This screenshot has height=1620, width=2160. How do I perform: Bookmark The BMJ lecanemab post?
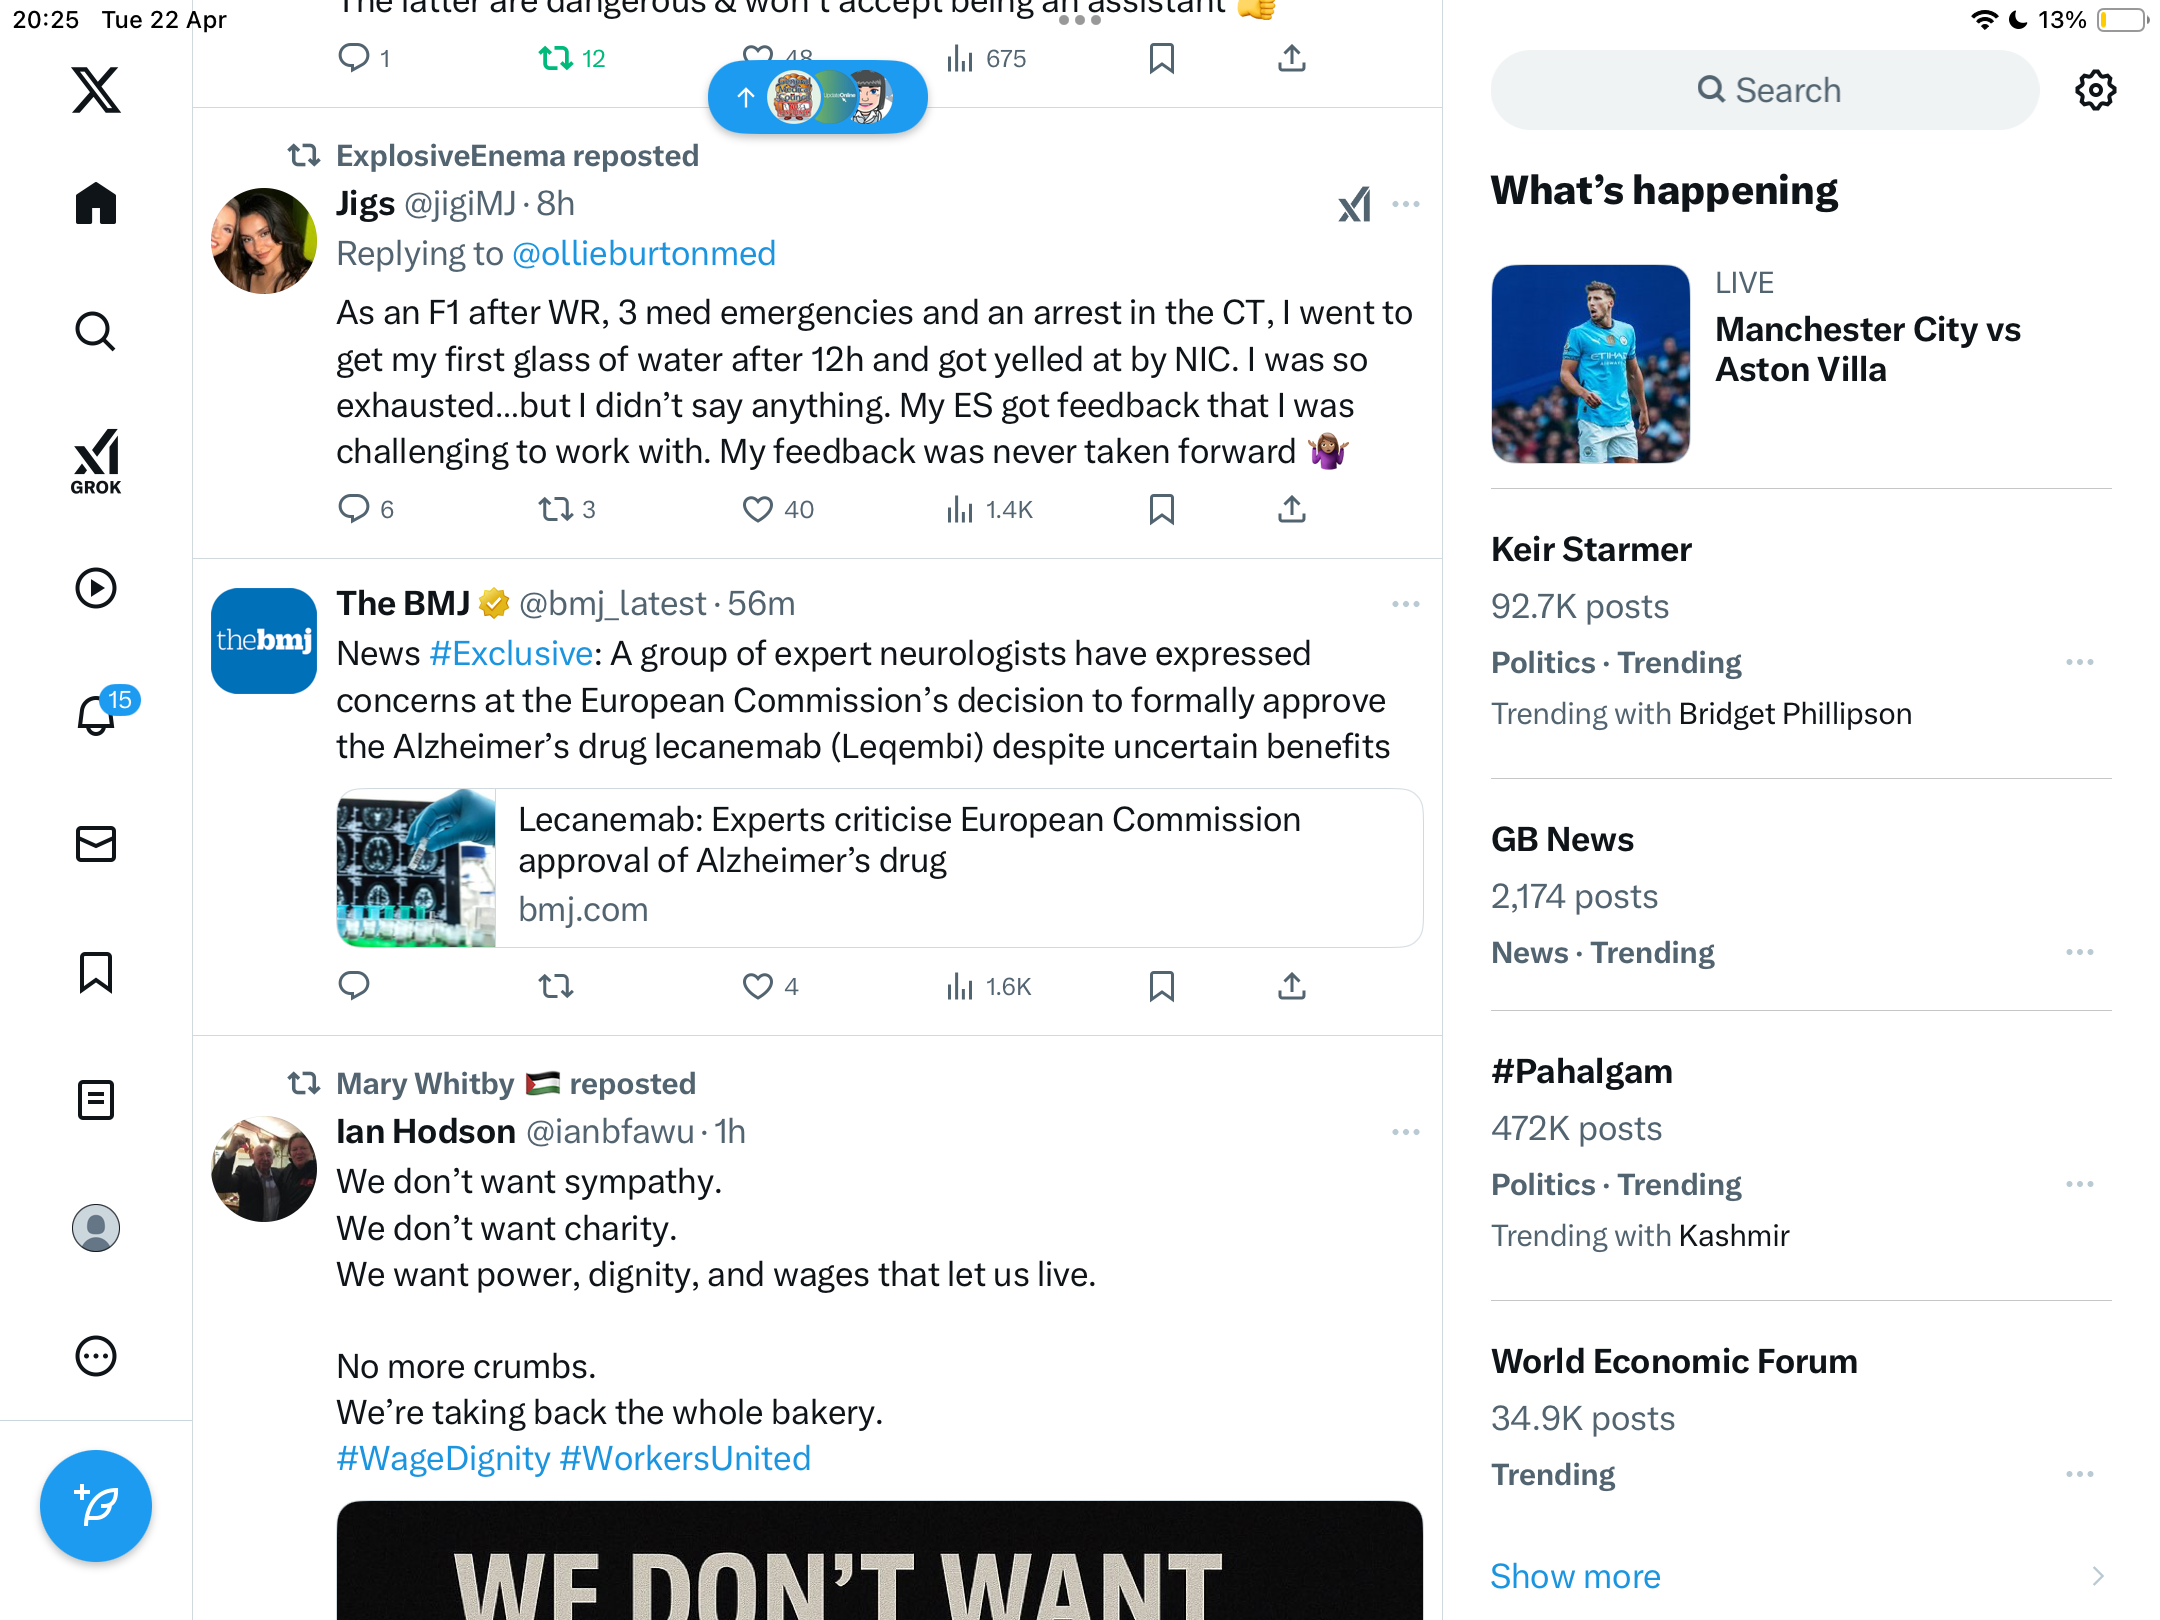[1161, 986]
